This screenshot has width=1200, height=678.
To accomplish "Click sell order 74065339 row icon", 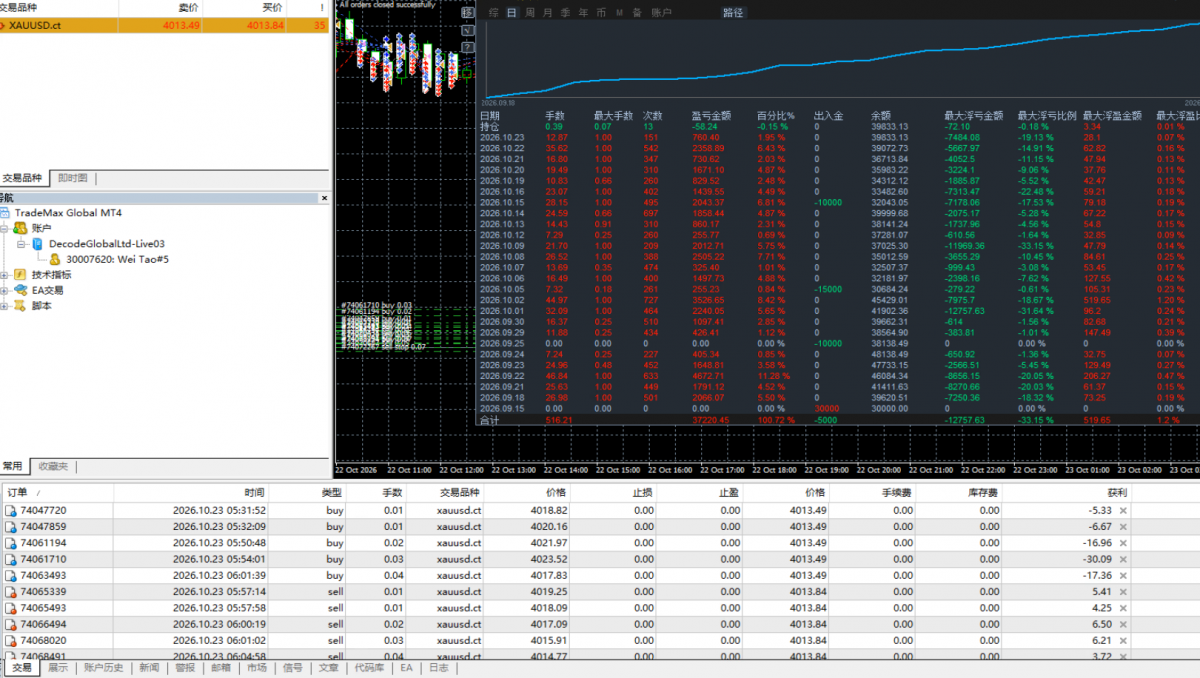I will point(11,592).
